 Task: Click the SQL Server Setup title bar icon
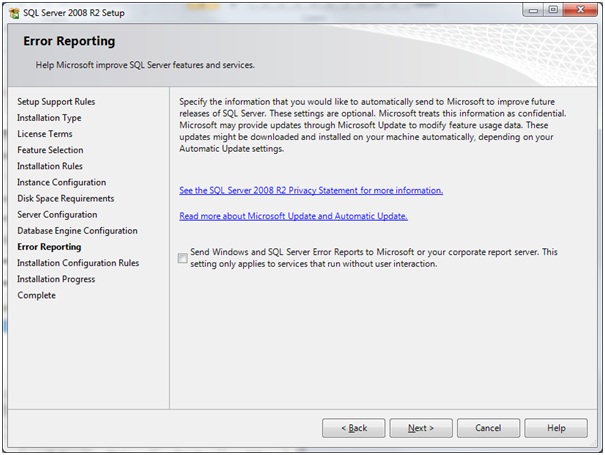coord(14,13)
